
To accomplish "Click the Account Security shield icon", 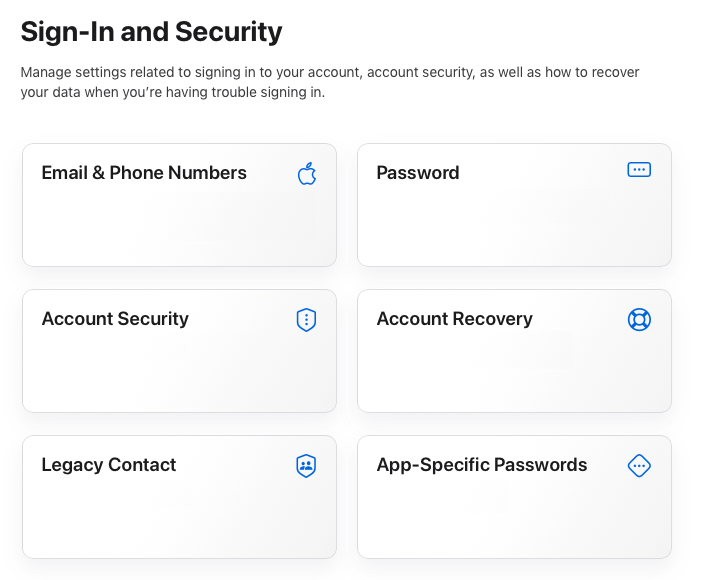I will click(x=307, y=320).
